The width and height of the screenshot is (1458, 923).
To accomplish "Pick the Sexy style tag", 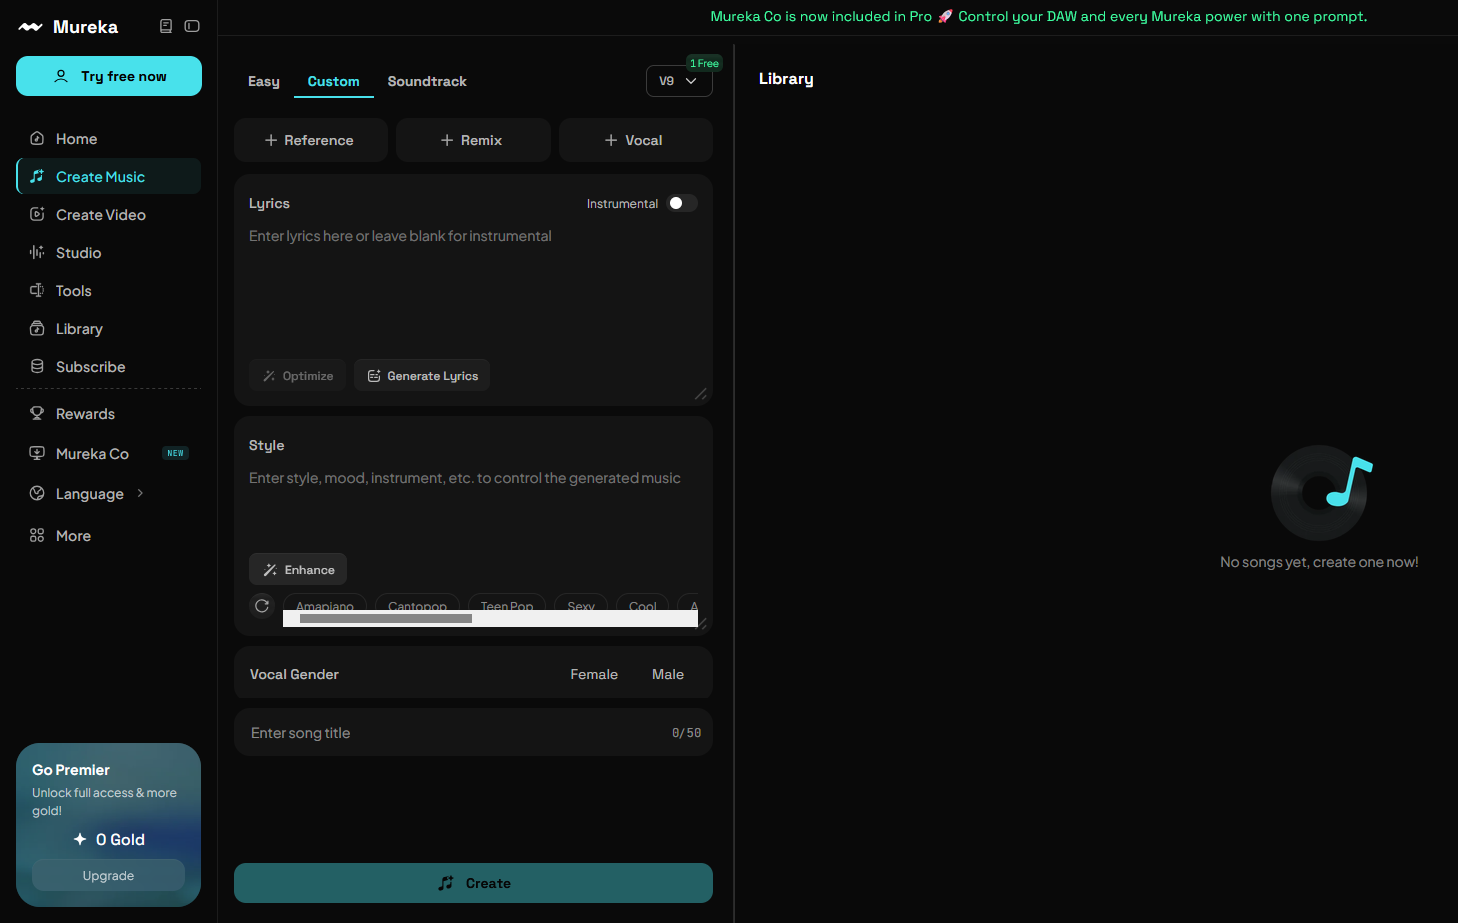I will (x=581, y=603).
